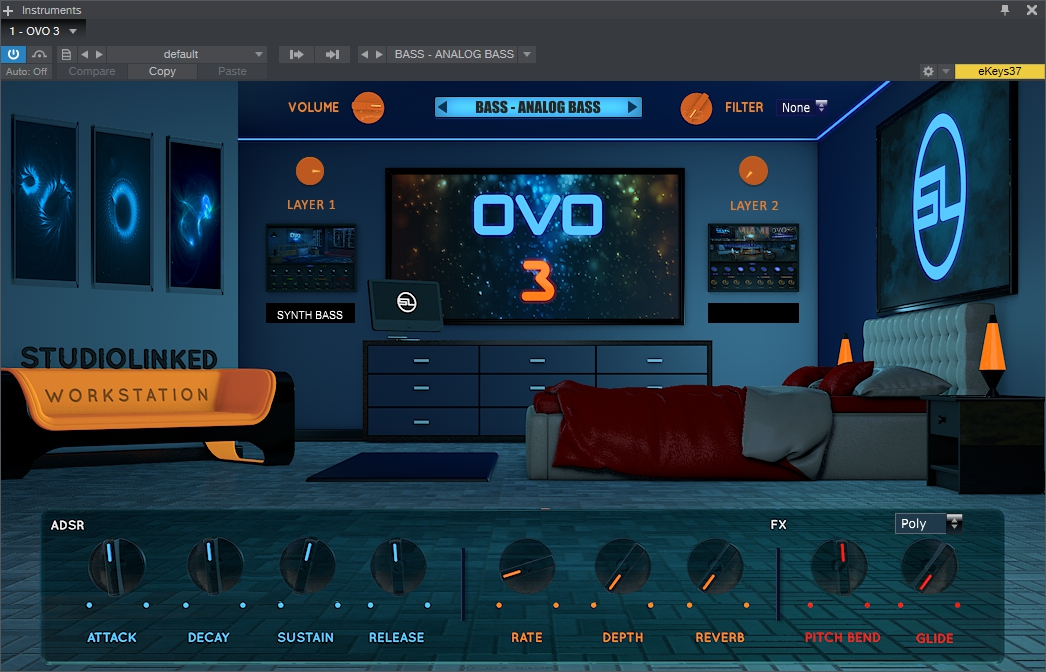This screenshot has width=1046, height=672.
Task: Open the Instruments panel title
Action: coord(51,10)
